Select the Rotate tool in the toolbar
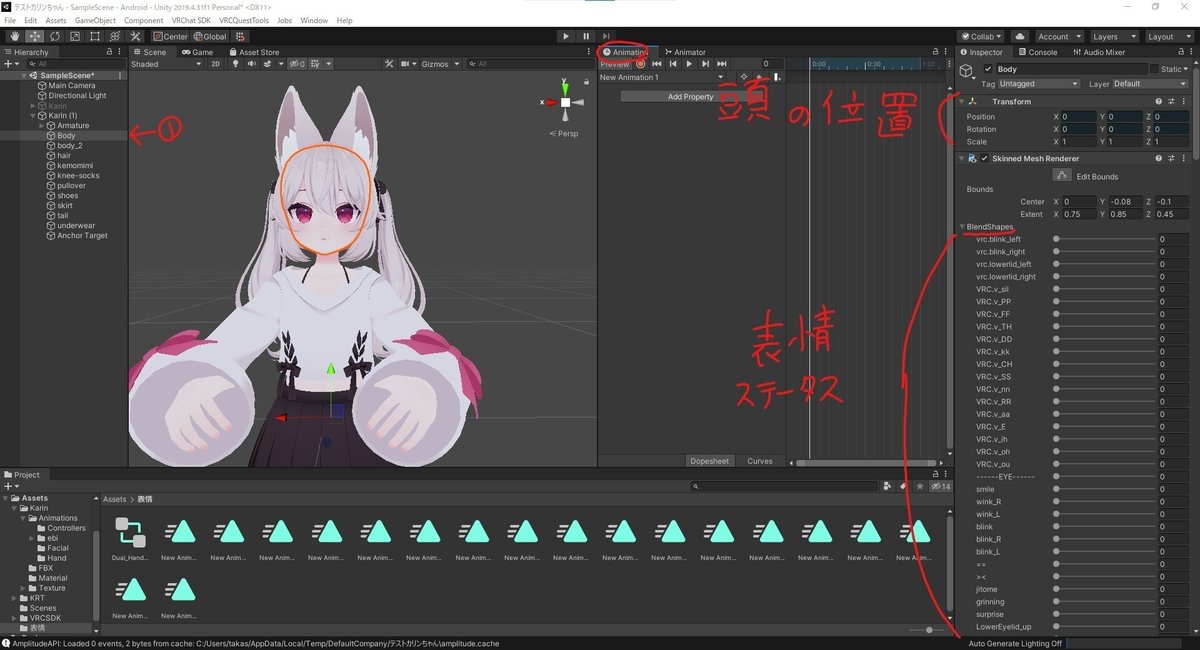Screen dimensions: 1200x650 click(x=54, y=36)
